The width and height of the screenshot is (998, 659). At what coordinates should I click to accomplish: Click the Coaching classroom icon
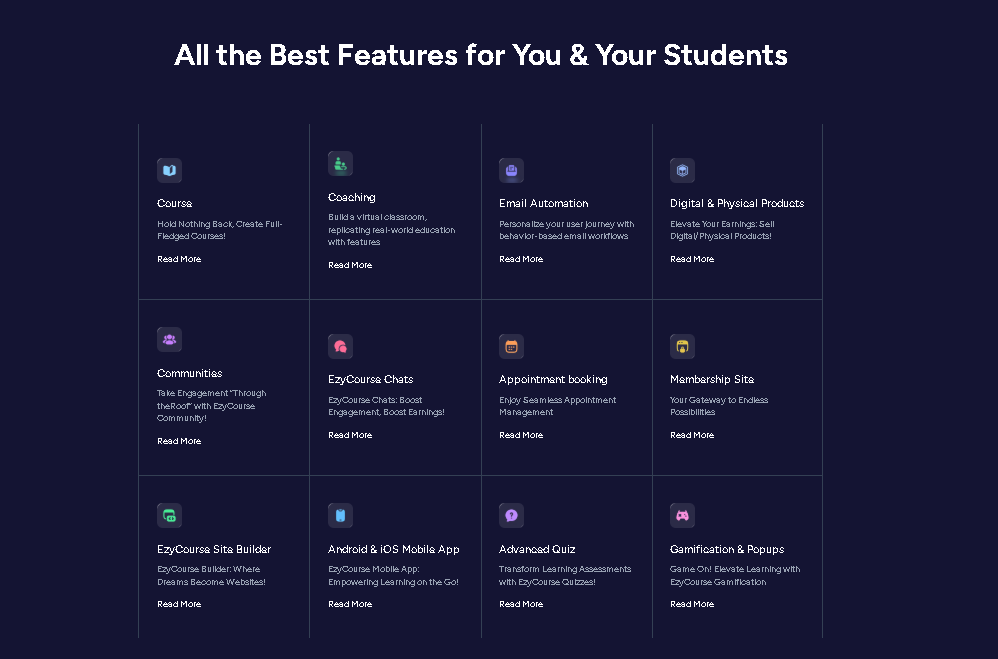[341, 164]
